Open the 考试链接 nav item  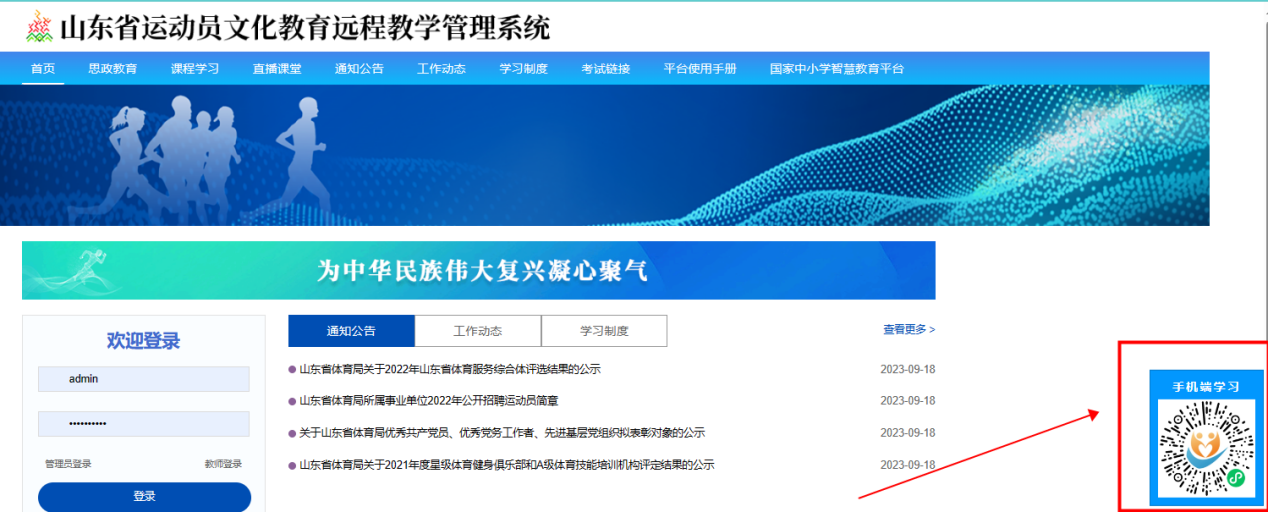click(606, 69)
